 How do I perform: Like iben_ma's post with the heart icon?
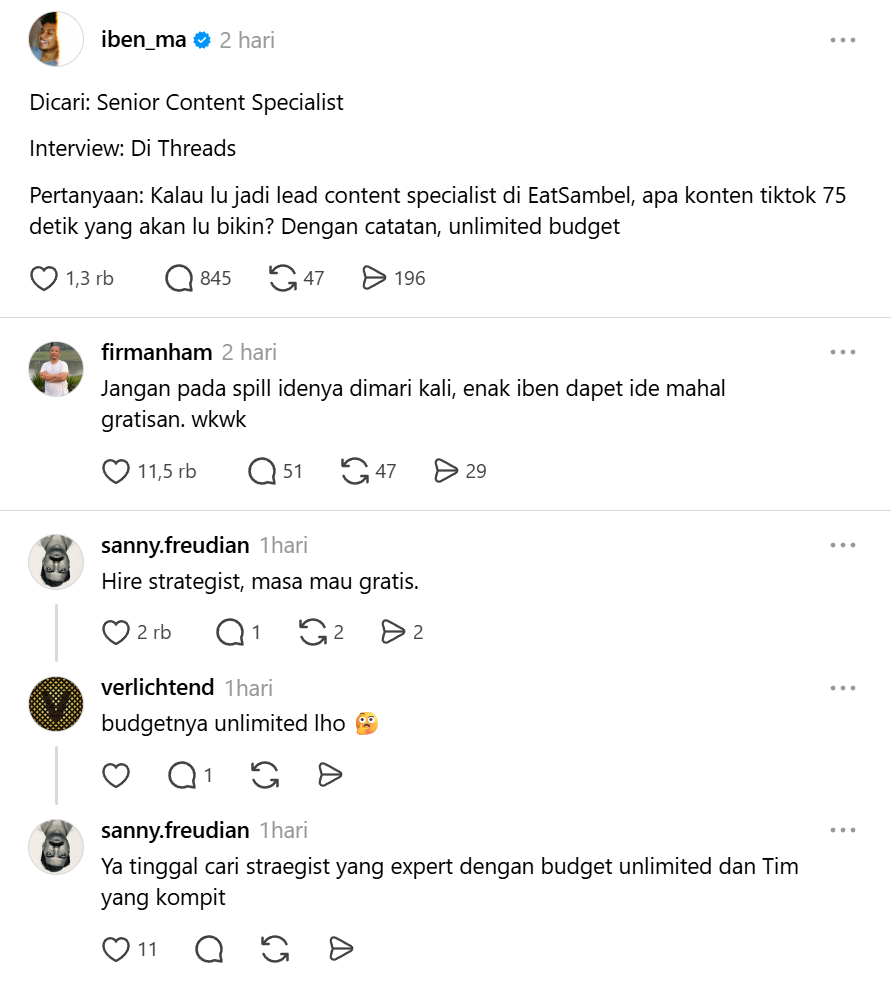[44, 278]
